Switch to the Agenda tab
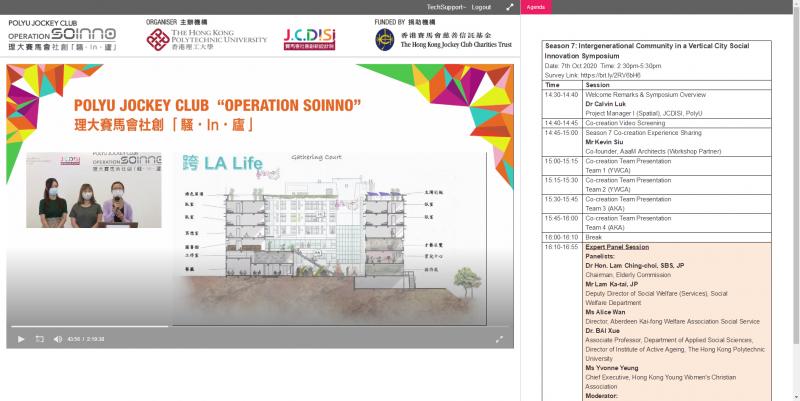800x401 pixels. point(536,7)
